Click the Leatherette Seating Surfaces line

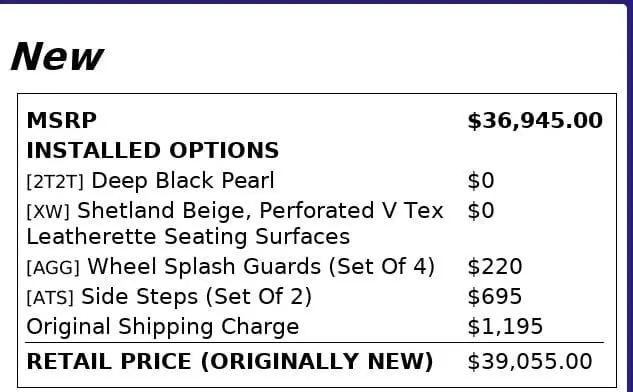coord(188,236)
